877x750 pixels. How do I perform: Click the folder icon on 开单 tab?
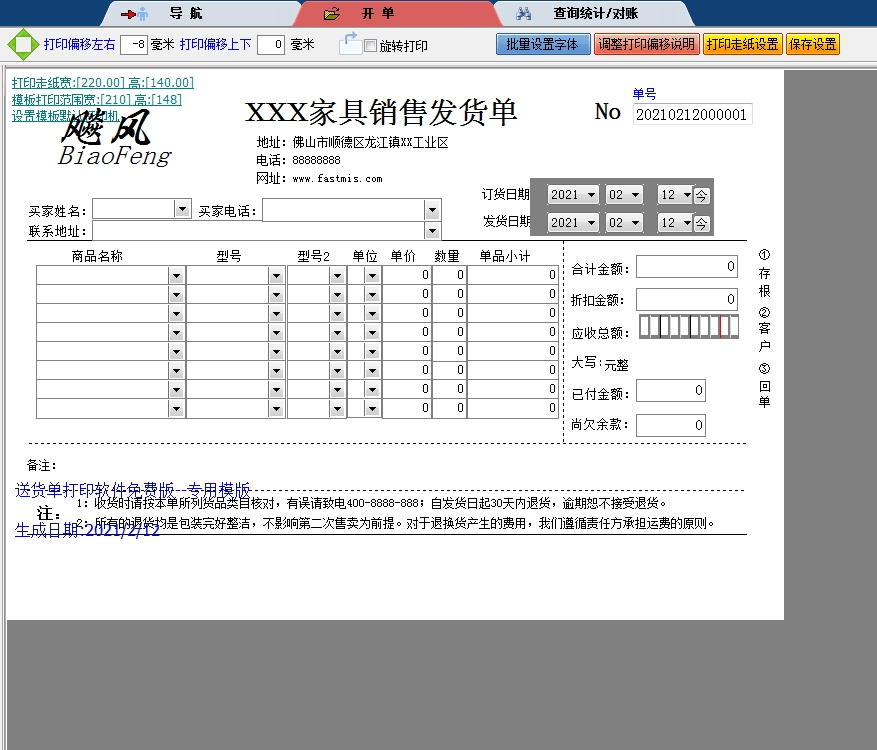pyautogui.click(x=332, y=14)
